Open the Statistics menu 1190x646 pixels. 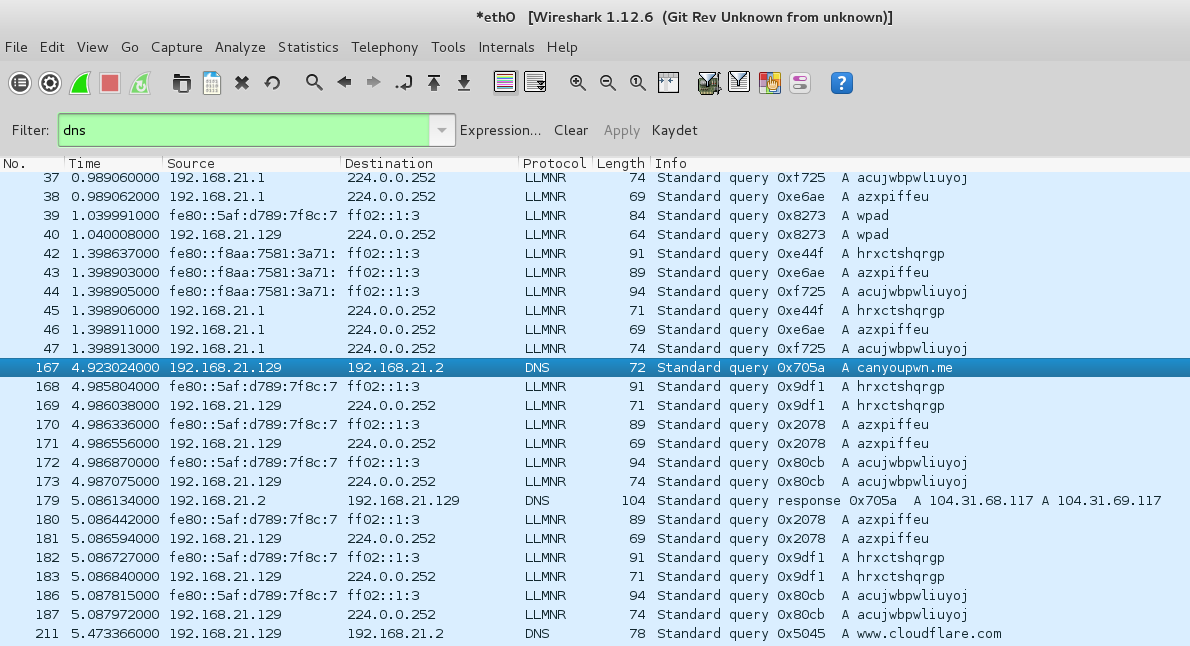coord(308,47)
